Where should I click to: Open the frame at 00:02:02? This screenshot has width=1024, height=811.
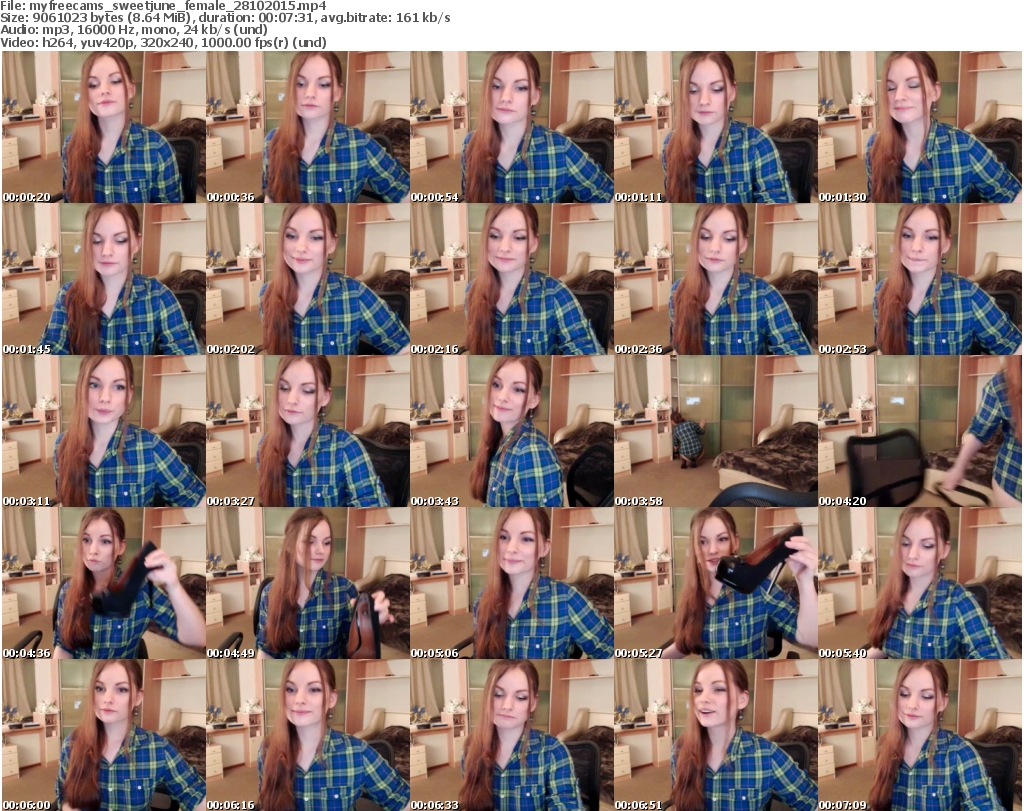click(x=308, y=279)
